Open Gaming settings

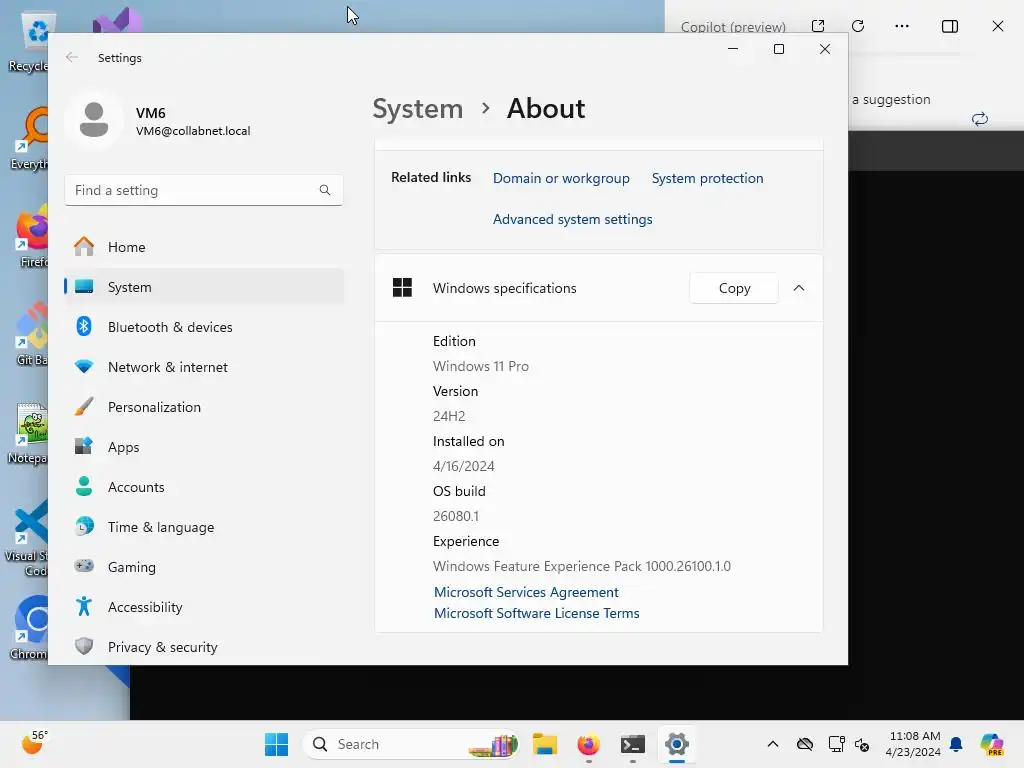tap(204, 567)
